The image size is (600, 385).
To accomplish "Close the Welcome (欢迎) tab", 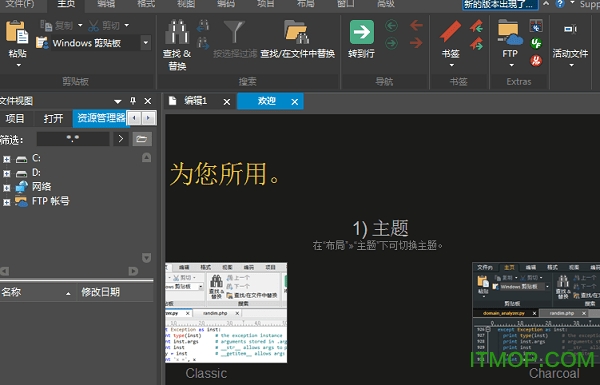I will (x=295, y=102).
